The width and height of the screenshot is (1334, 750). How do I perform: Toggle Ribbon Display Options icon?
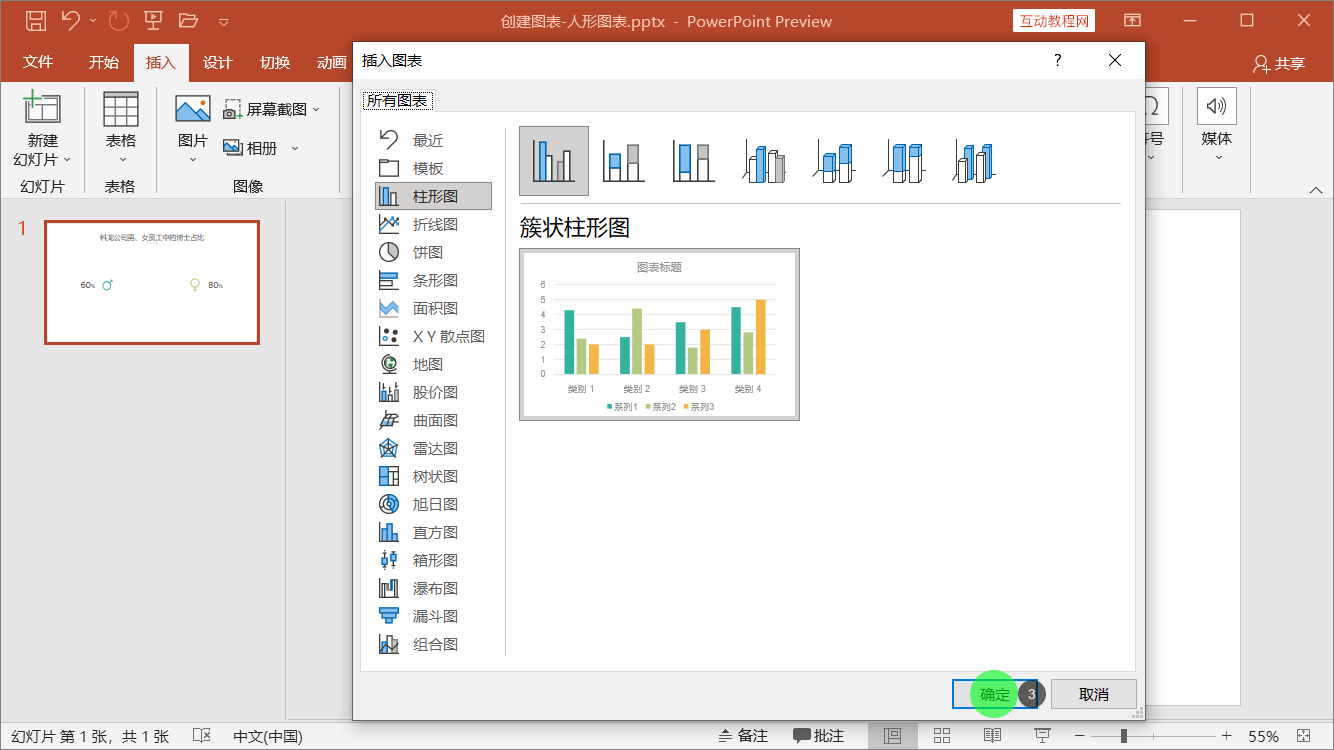(x=1132, y=20)
